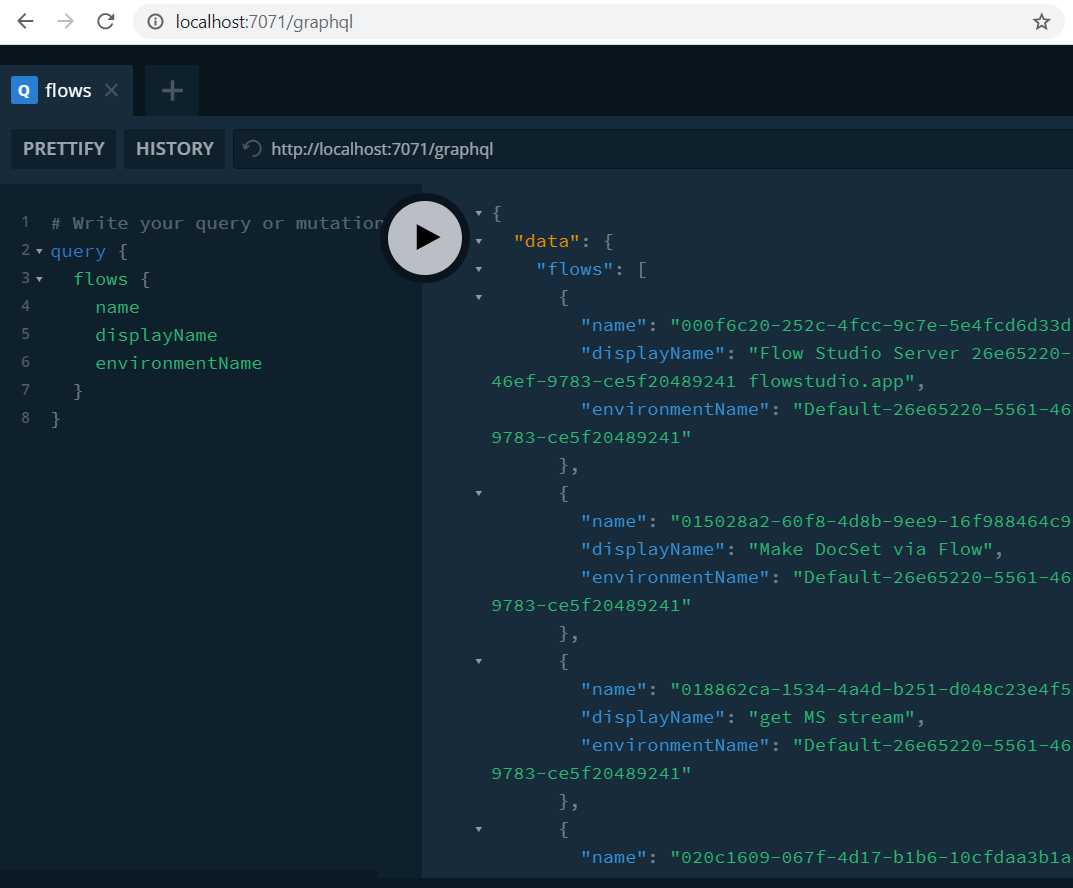Collapse the Make DocSet via Flow result object
Viewport: 1073px width, 888px height.
tap(479, 493)
